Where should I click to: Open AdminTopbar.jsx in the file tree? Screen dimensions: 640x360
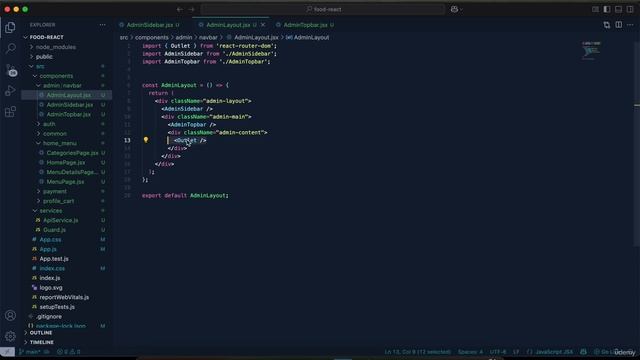[x=69, y=114]
